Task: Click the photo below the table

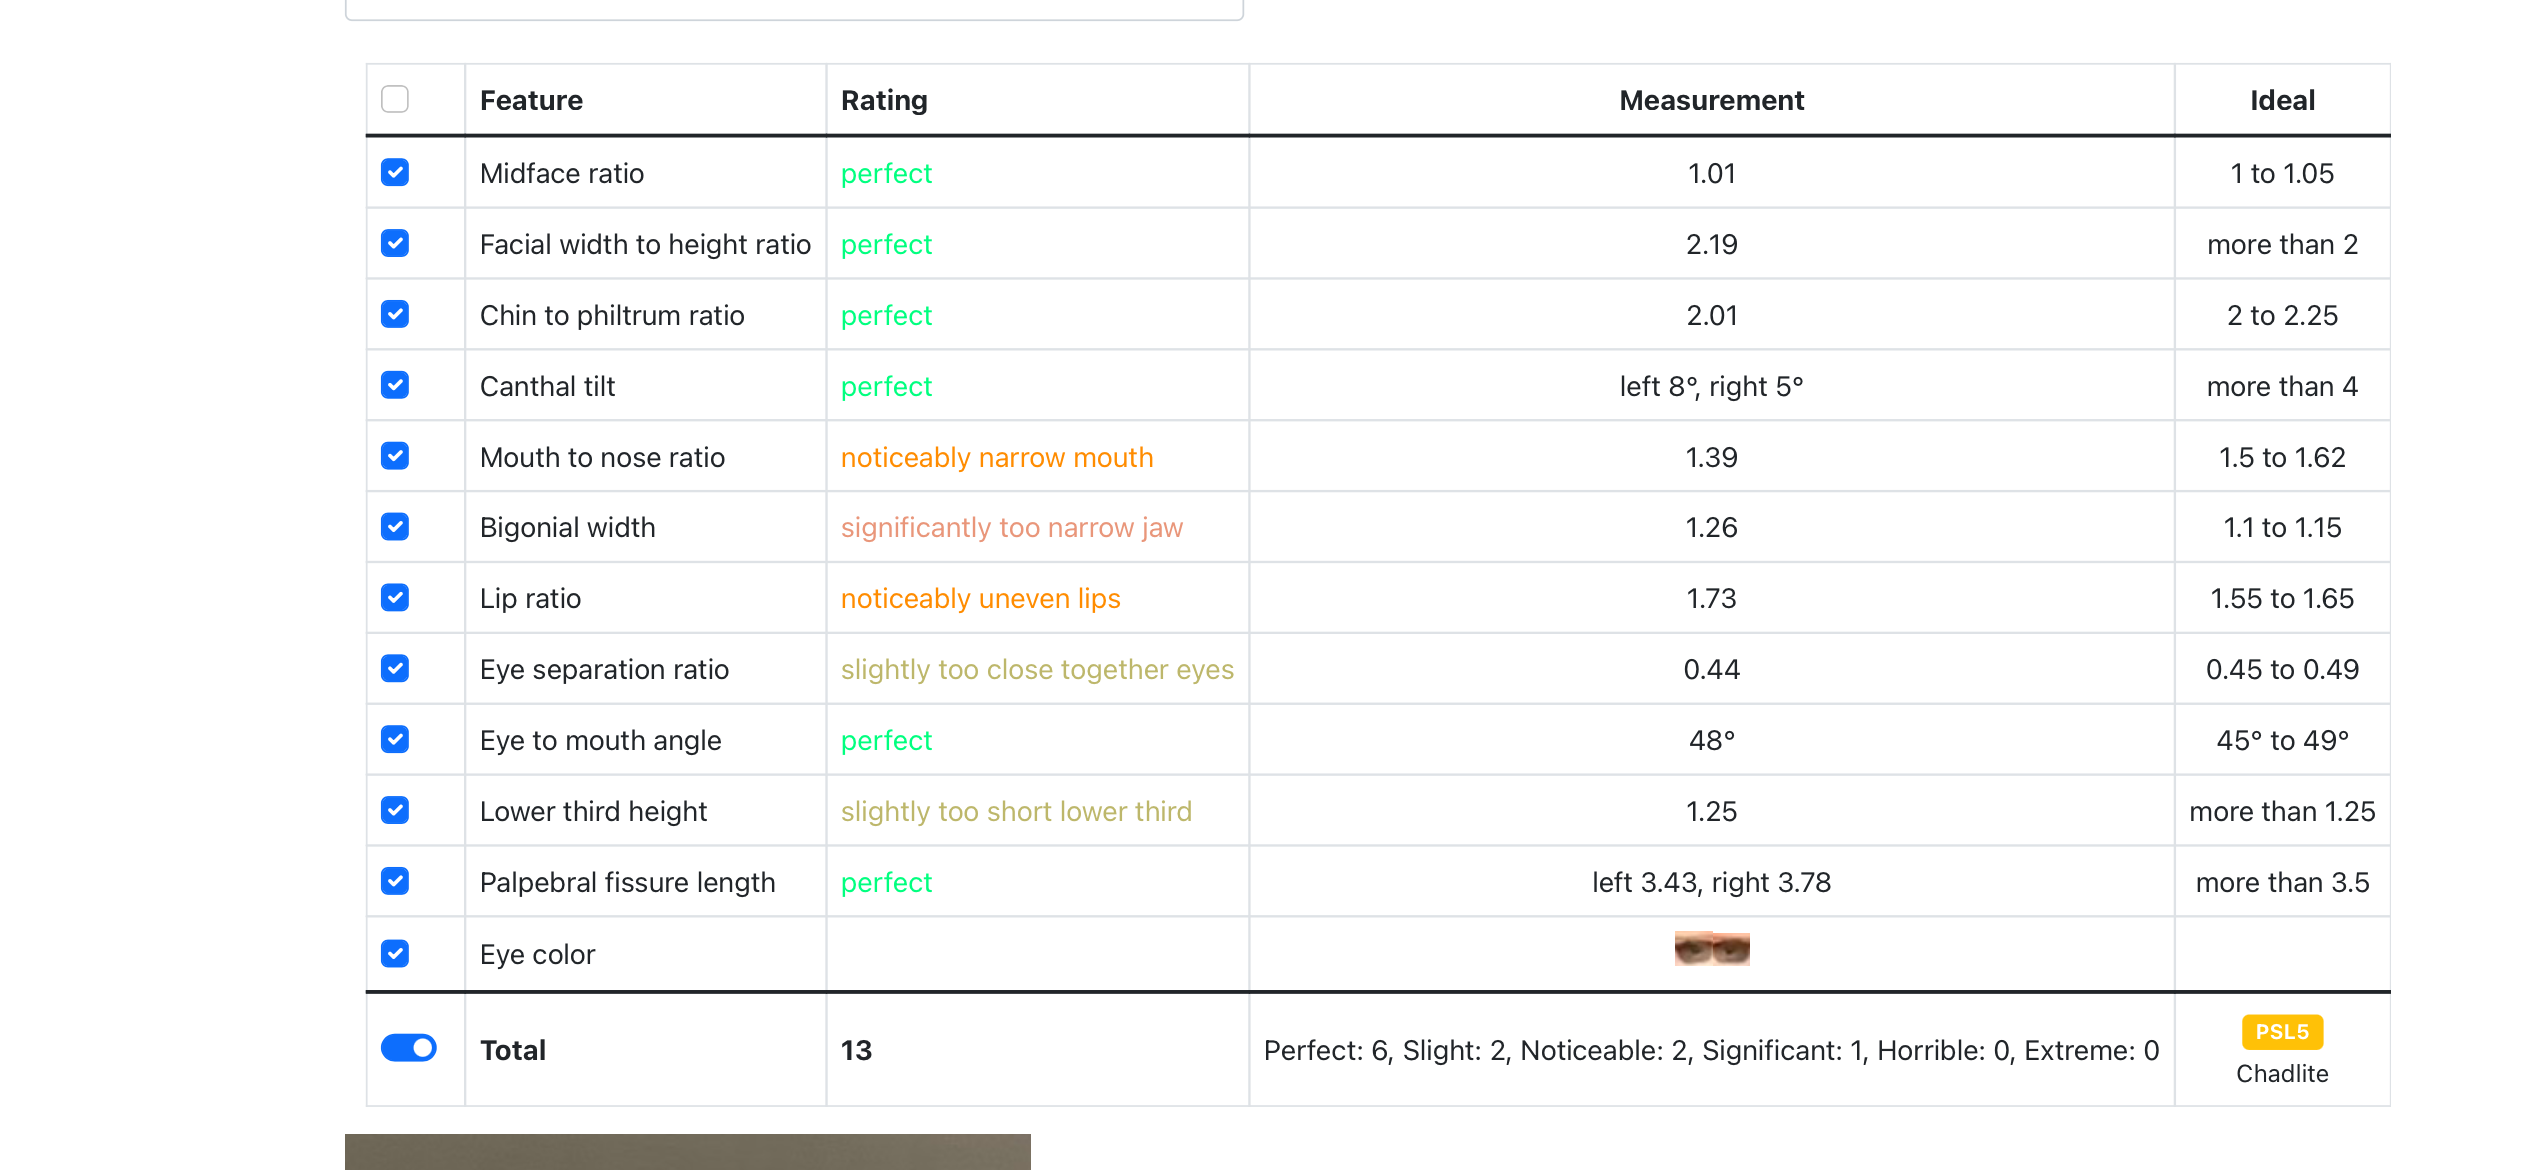Action: click(x=687, y=1151)
